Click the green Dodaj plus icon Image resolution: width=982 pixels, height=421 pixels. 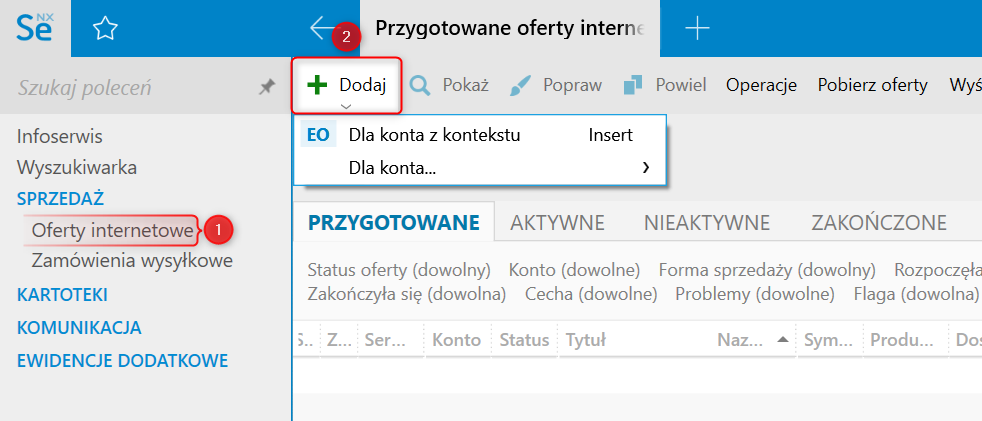click(317, 85)
